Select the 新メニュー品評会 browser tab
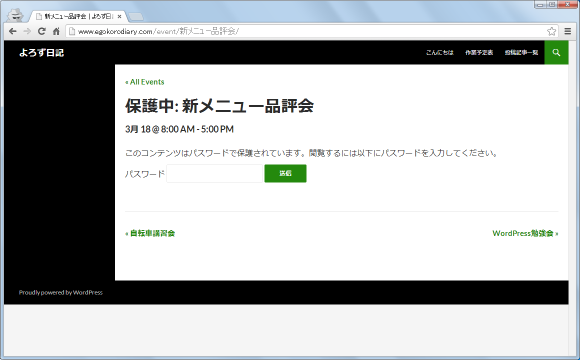This screenshot has width=580, height=360. 77,17
